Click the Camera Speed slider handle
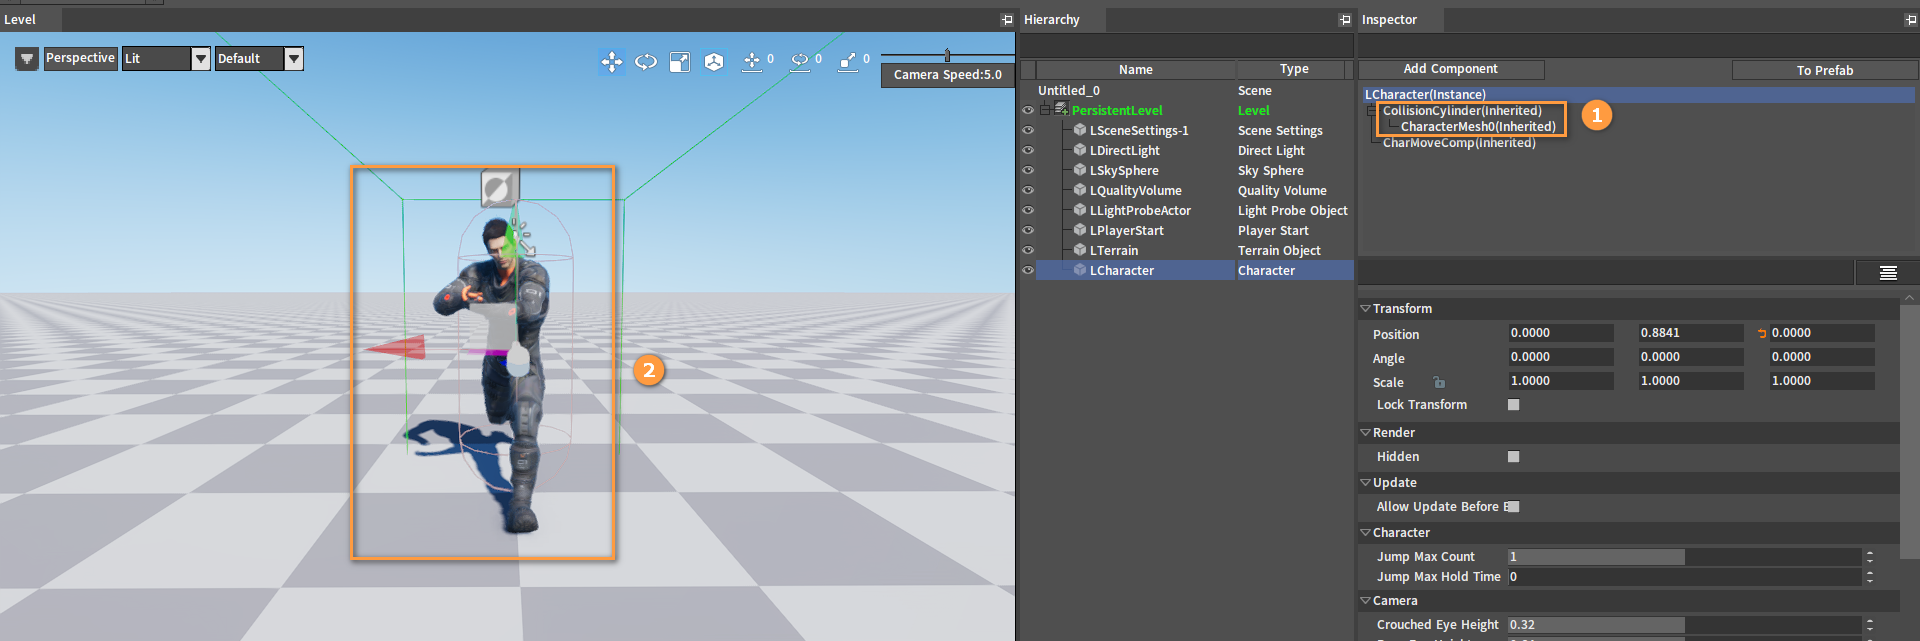The height and width of the screenshot is (641, 1920). click(947, 55)
